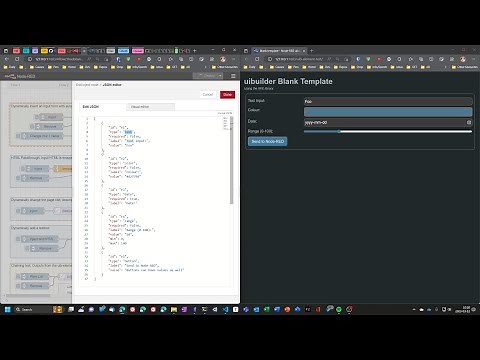Open the Deploy dropdown arrow
The height and width of the screenshot is (360, 480).
click(220, 76)
